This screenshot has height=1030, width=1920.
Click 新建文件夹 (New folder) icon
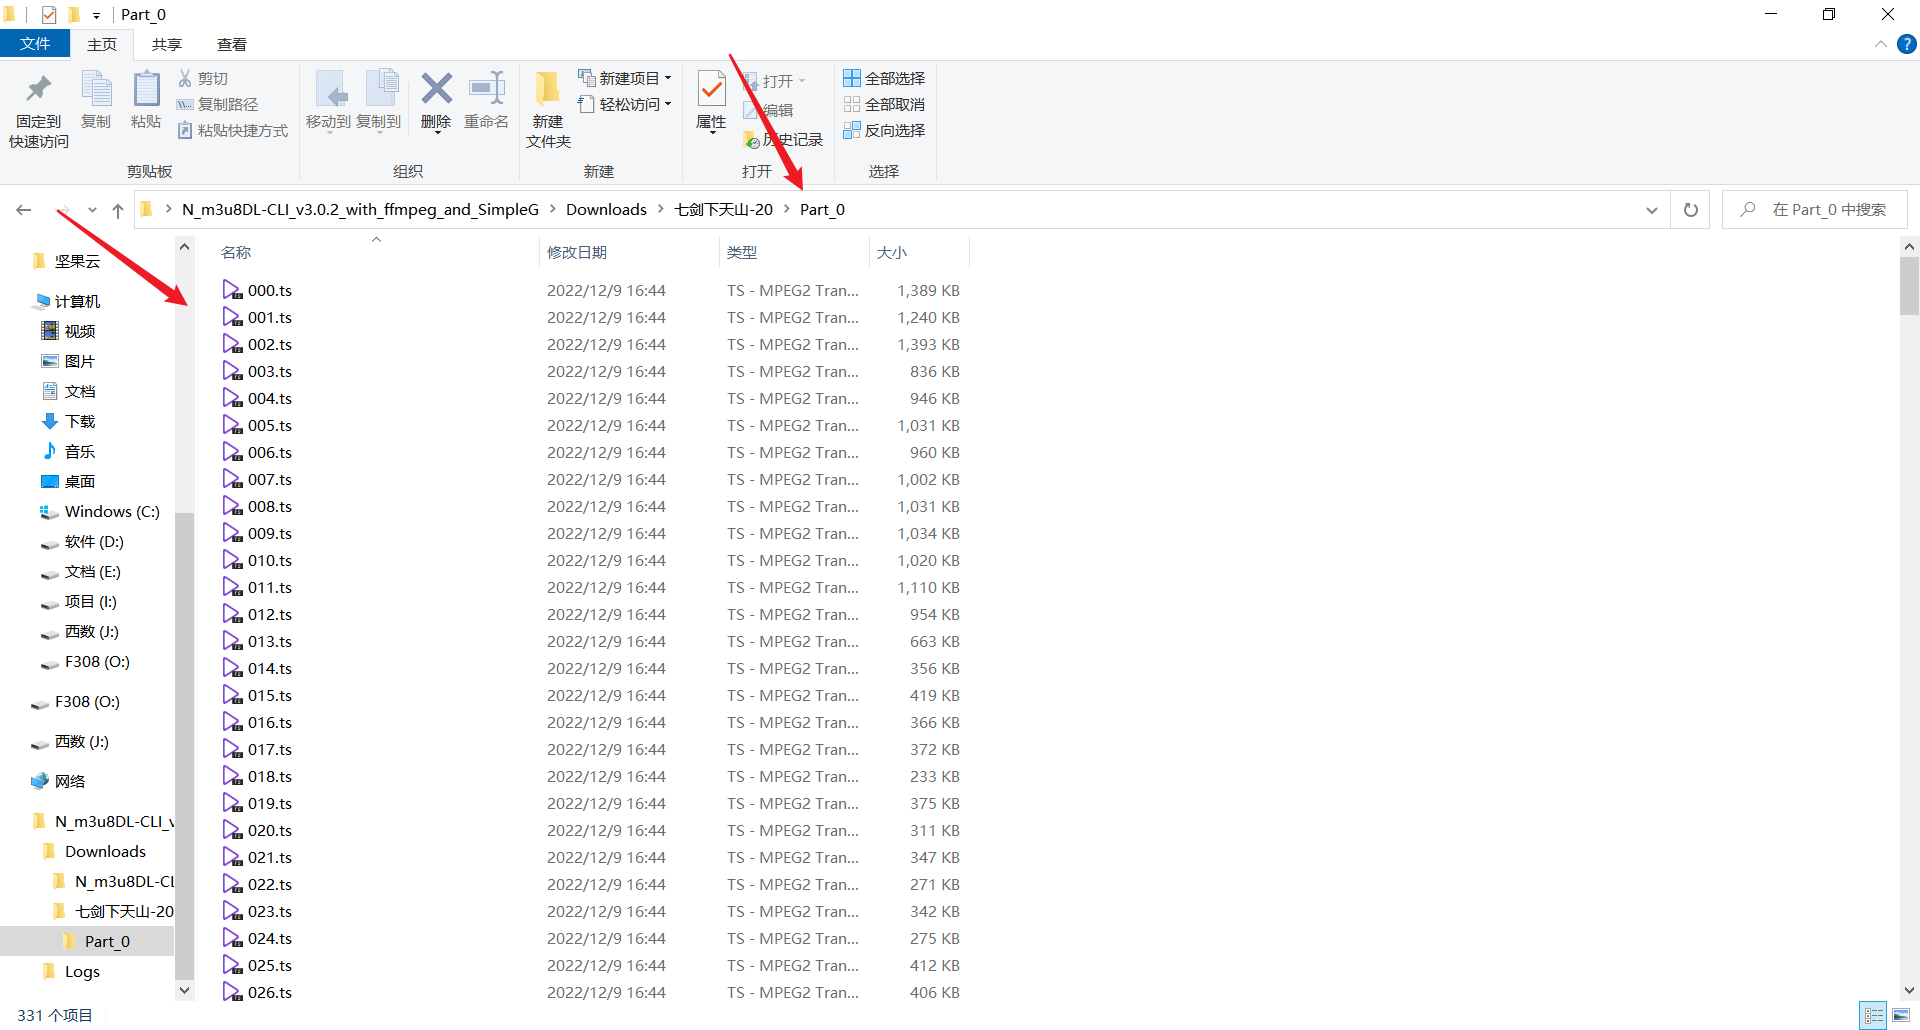pyautogui.click(x=547, y=89)
